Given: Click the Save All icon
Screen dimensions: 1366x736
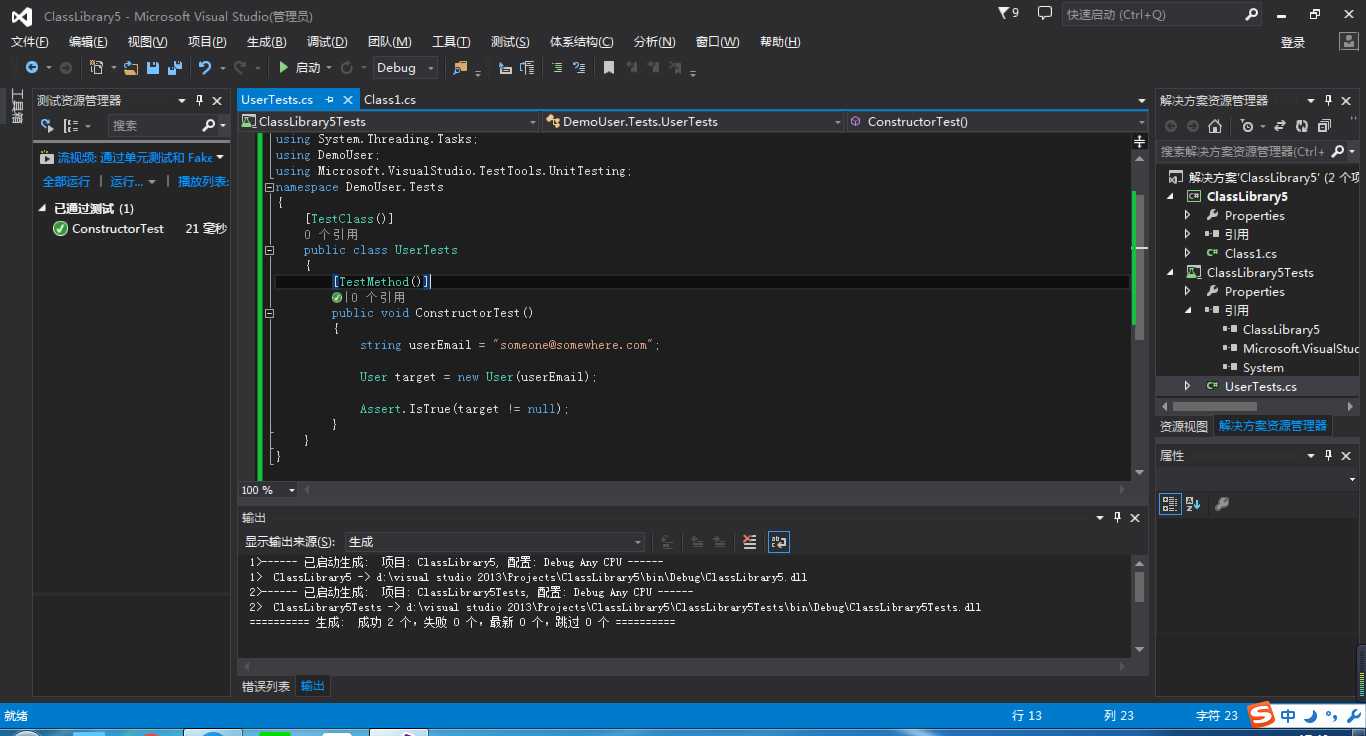Looking at the screenshot, I should coord(175,68).
